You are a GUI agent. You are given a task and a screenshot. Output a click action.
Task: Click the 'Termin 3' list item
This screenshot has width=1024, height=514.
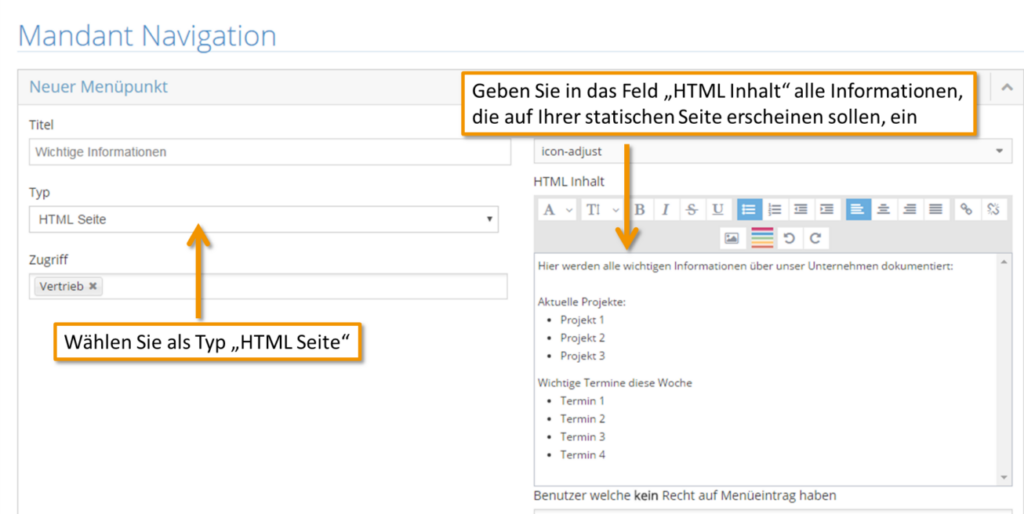583,436
